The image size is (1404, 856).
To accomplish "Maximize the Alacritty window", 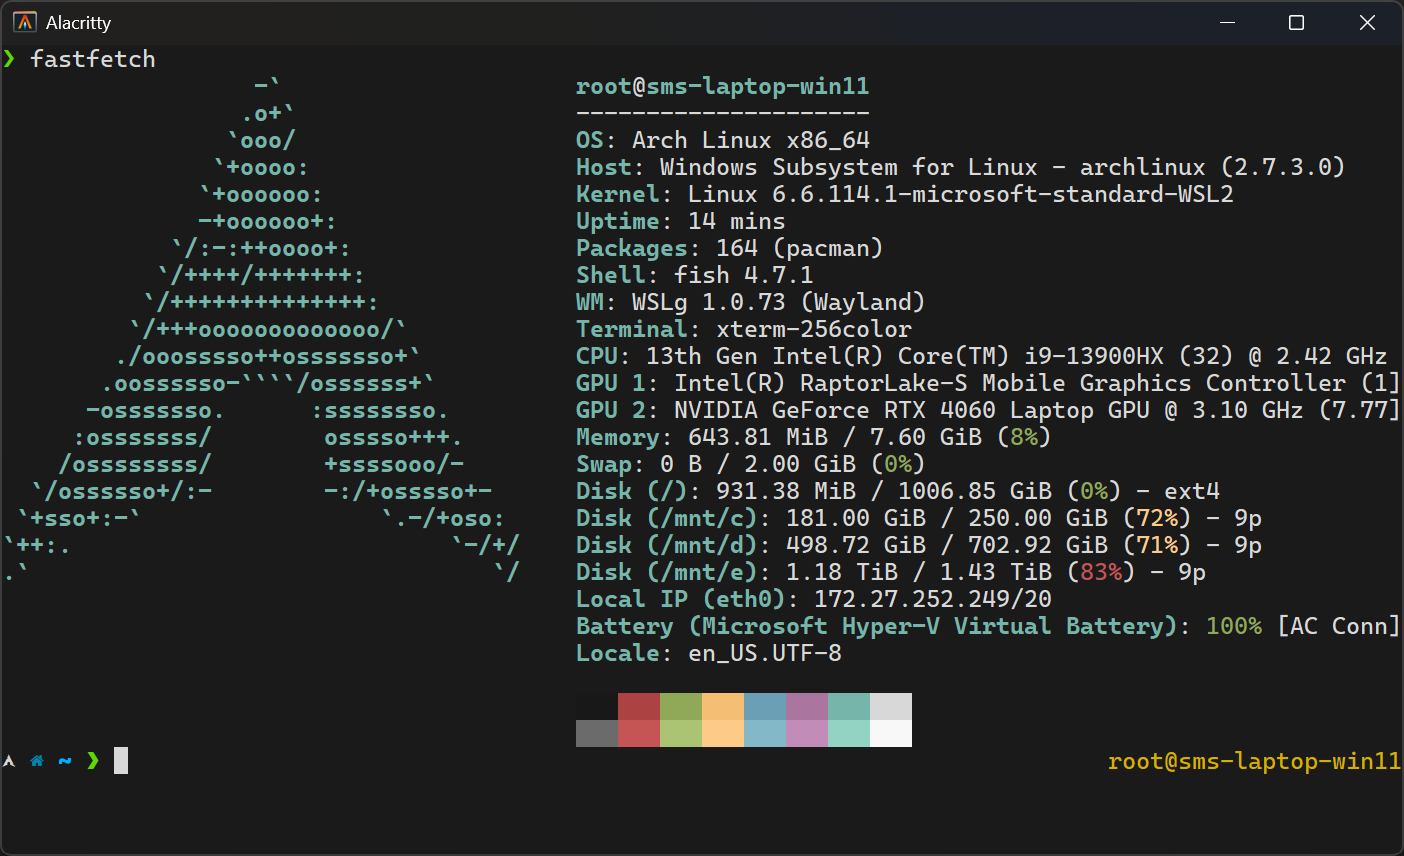I will 1297,22.
